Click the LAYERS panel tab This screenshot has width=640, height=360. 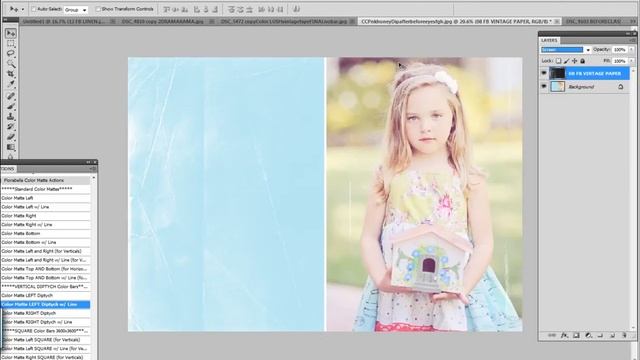(549, 40)
